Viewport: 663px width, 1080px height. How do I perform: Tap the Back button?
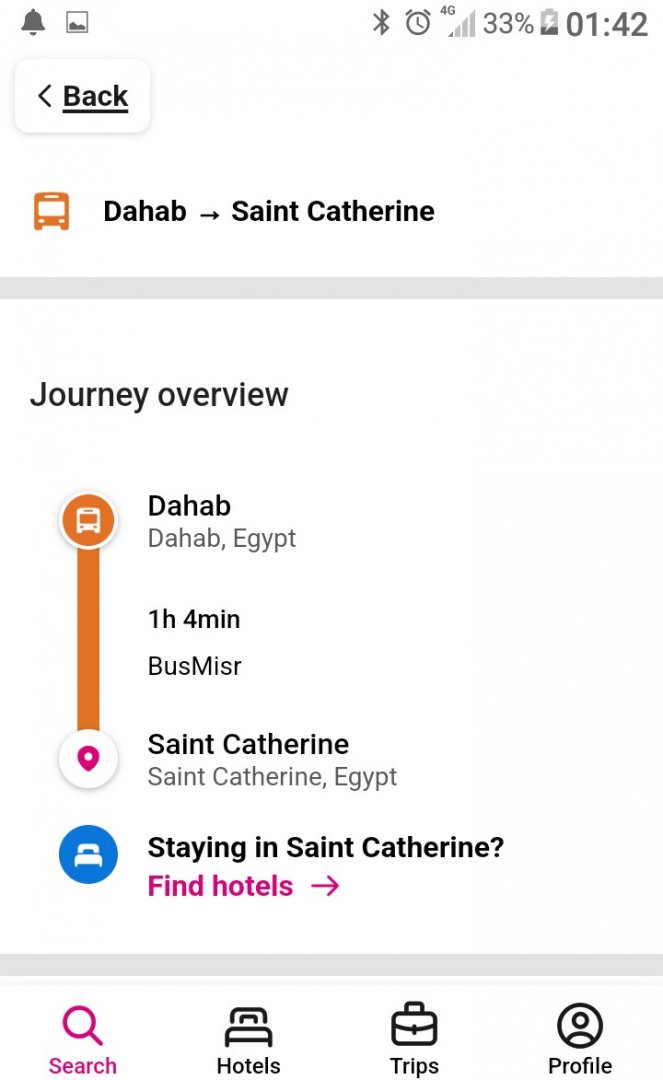(82, 96)
